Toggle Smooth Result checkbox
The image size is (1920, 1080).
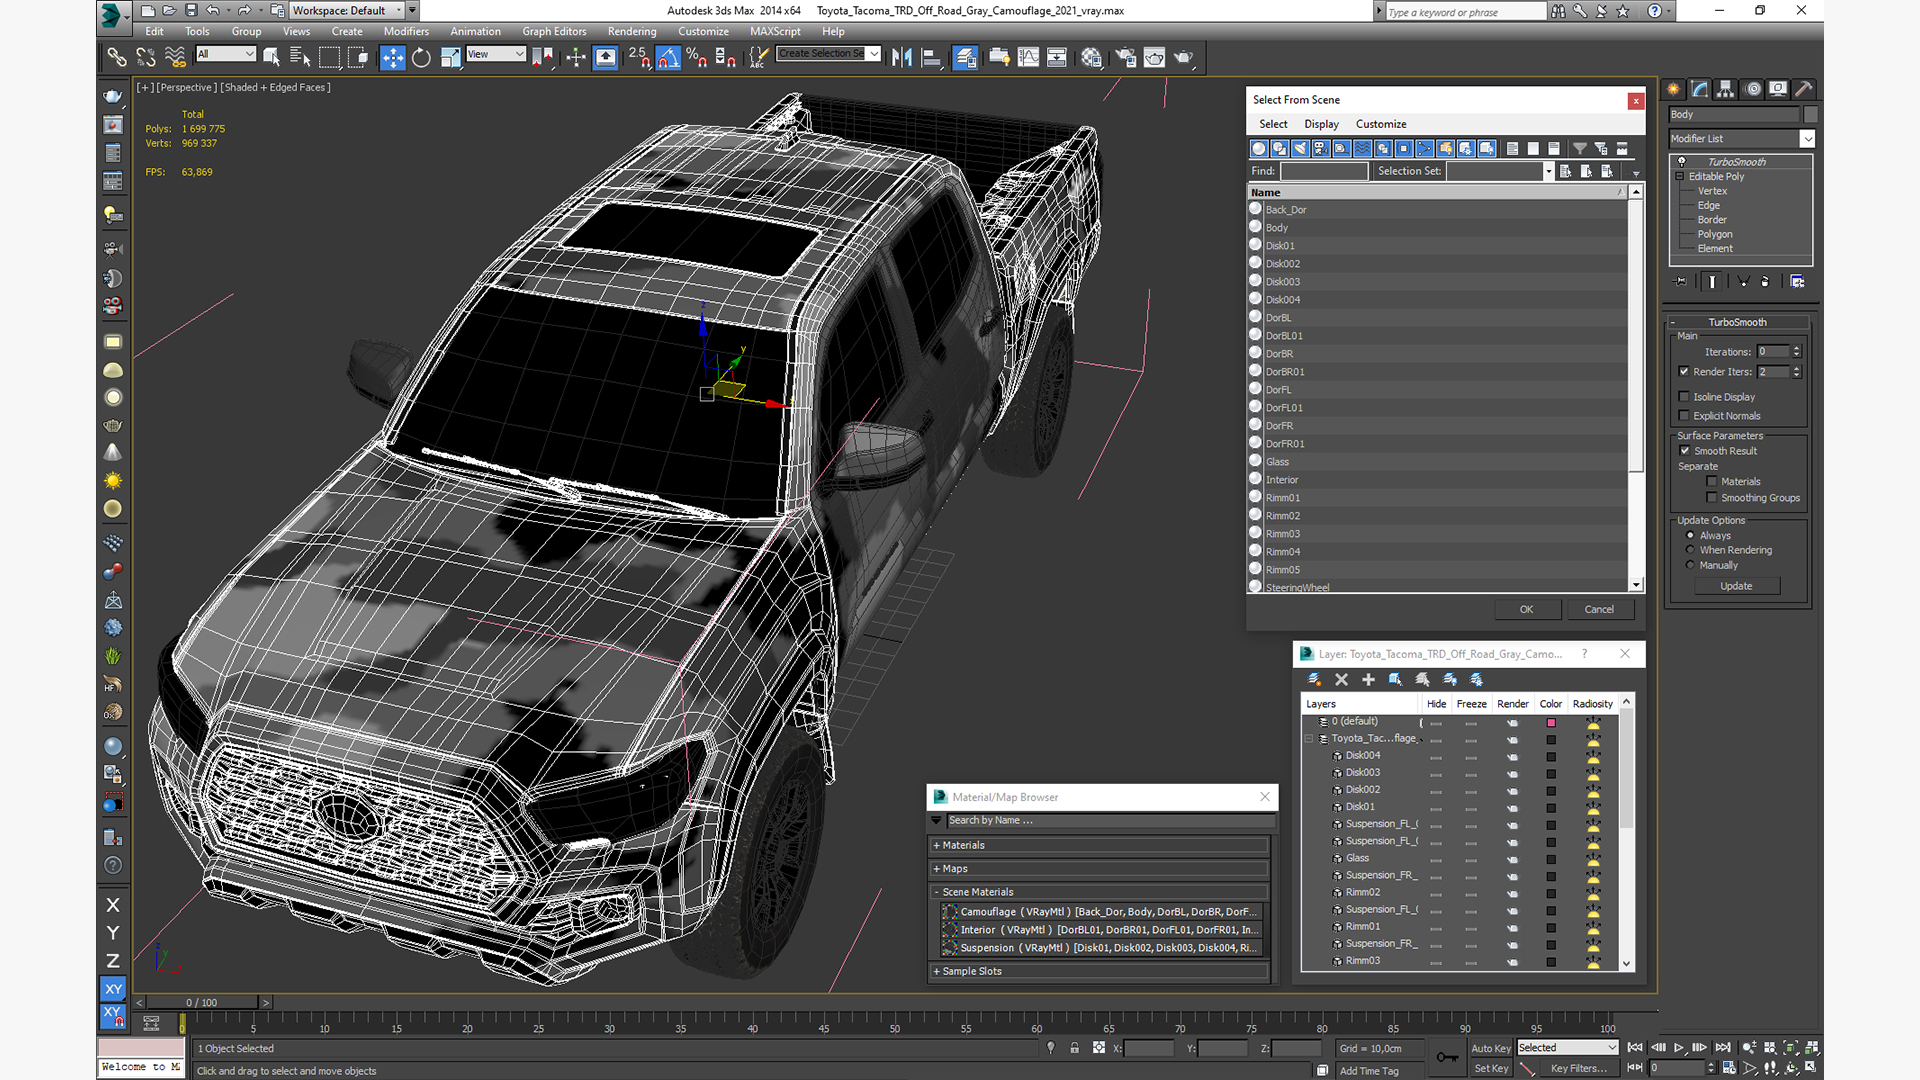1685,451
